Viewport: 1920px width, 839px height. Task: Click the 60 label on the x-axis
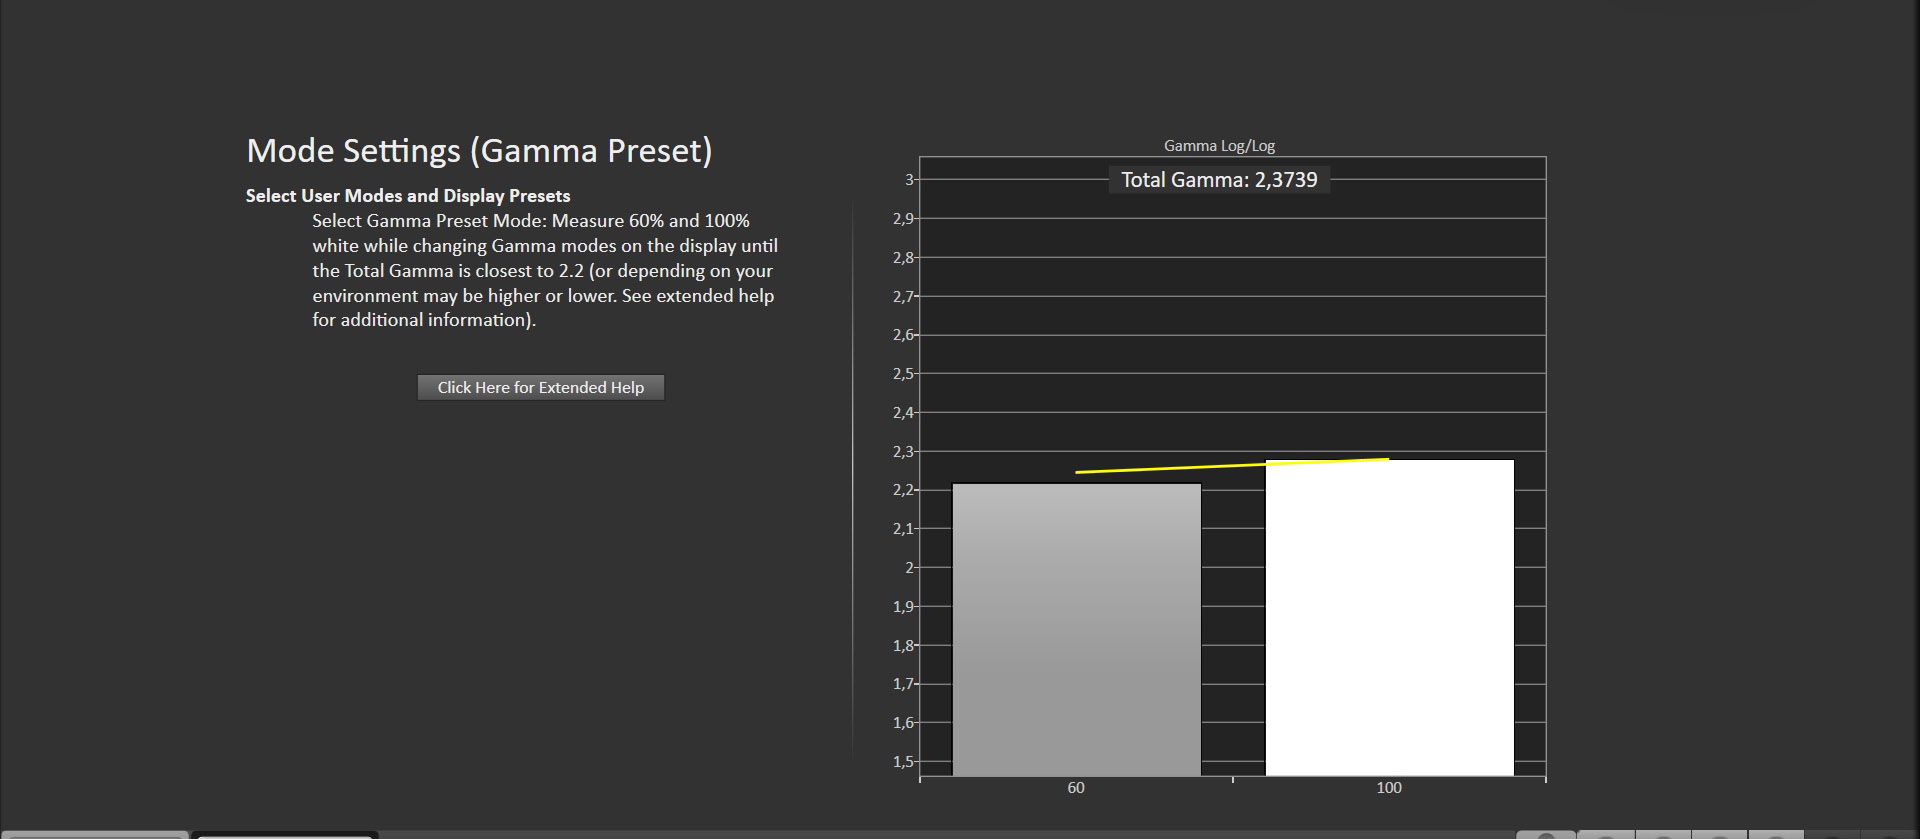point(1076,788)
